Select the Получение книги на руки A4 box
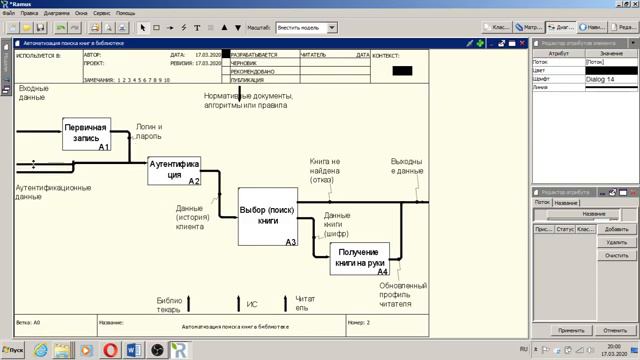Screen dimensions: 640x360 pyautogui.click(x=360, y=258)
